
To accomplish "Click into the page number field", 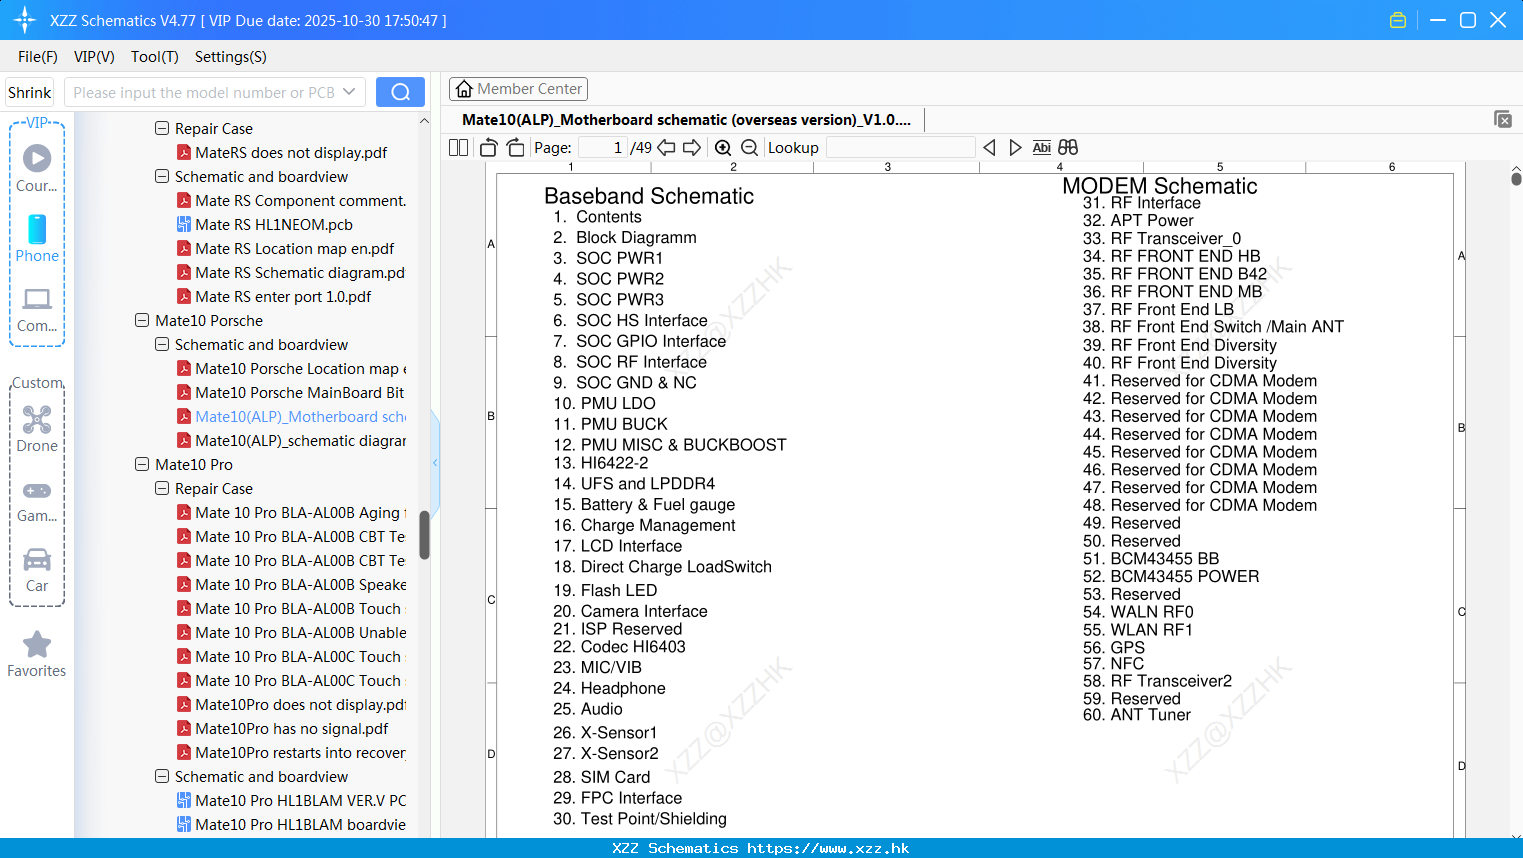I will click(604, 147).
